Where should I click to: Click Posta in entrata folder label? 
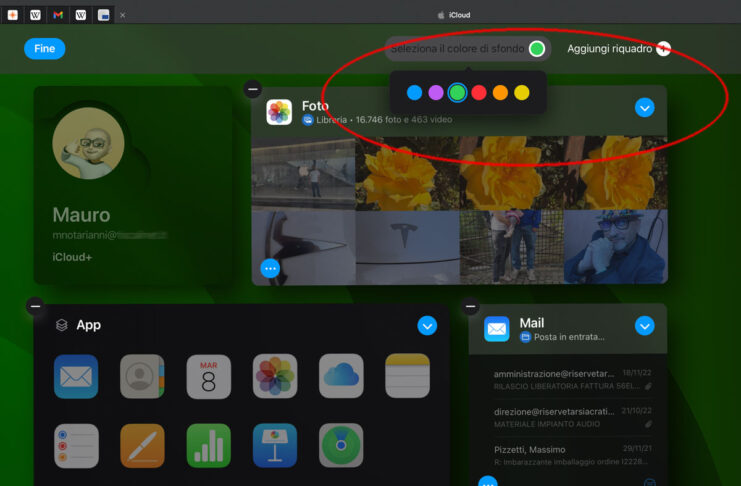(x=569, y=337)
